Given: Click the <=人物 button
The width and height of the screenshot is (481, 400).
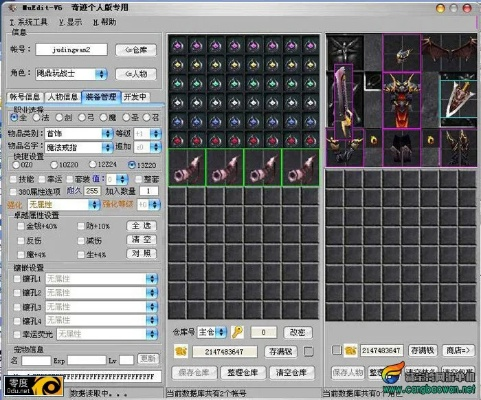Looking at the screenshot, I should 136,74.
